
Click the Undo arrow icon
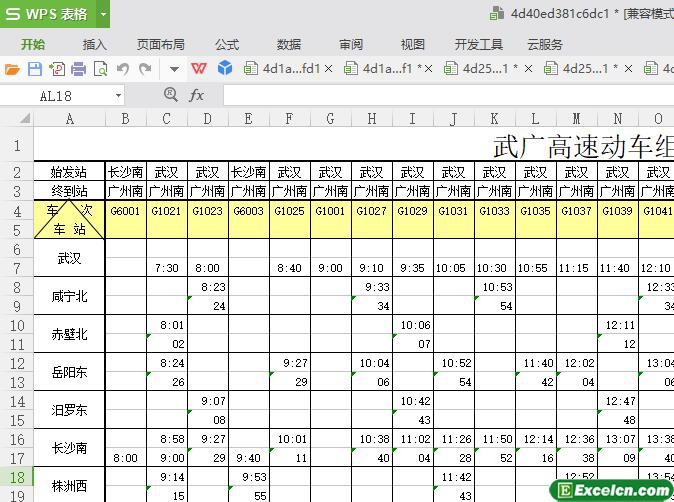[x=123, y=69]
